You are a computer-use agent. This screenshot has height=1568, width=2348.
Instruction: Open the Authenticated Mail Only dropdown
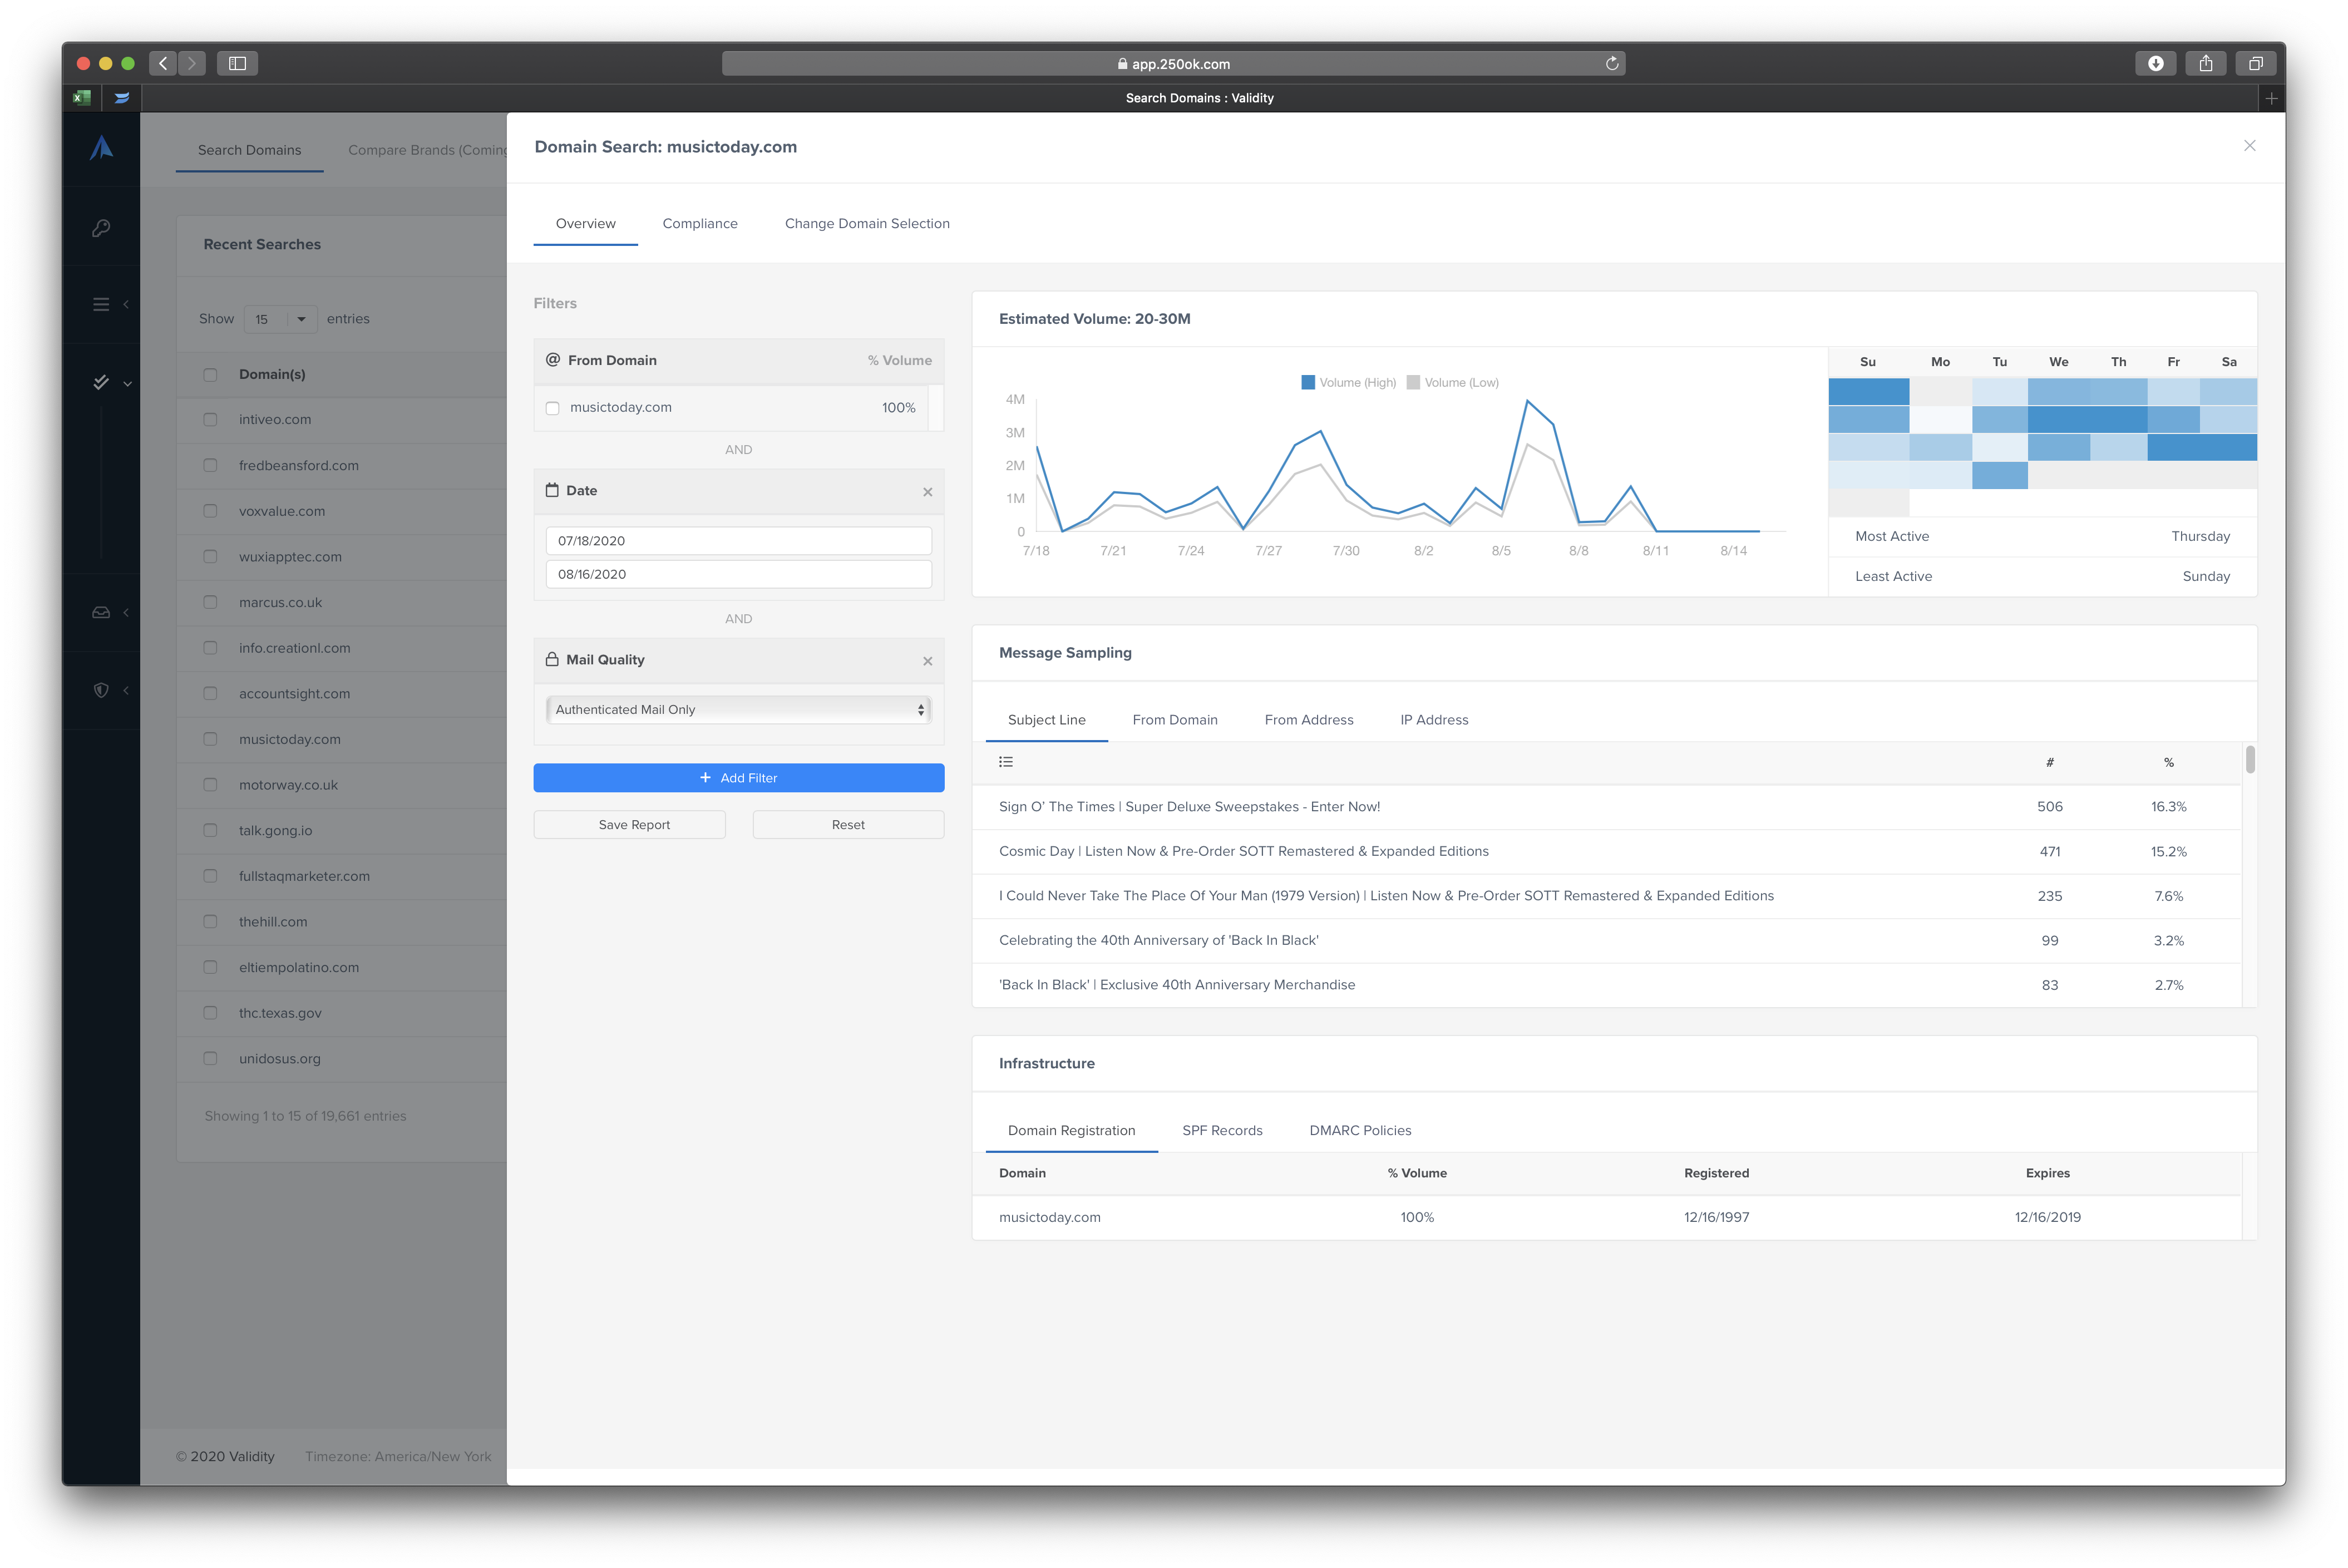(x=738, y=710)
